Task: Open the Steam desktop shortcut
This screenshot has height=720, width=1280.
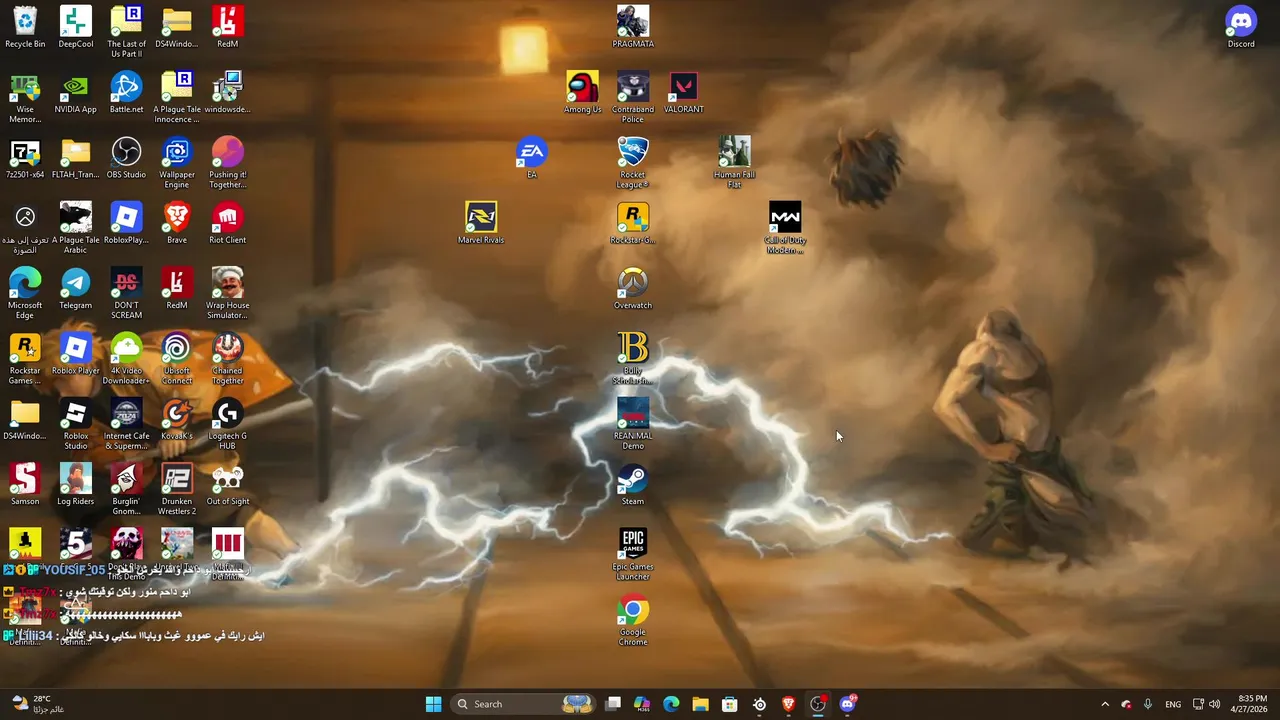Action: (x=633, y=485)
